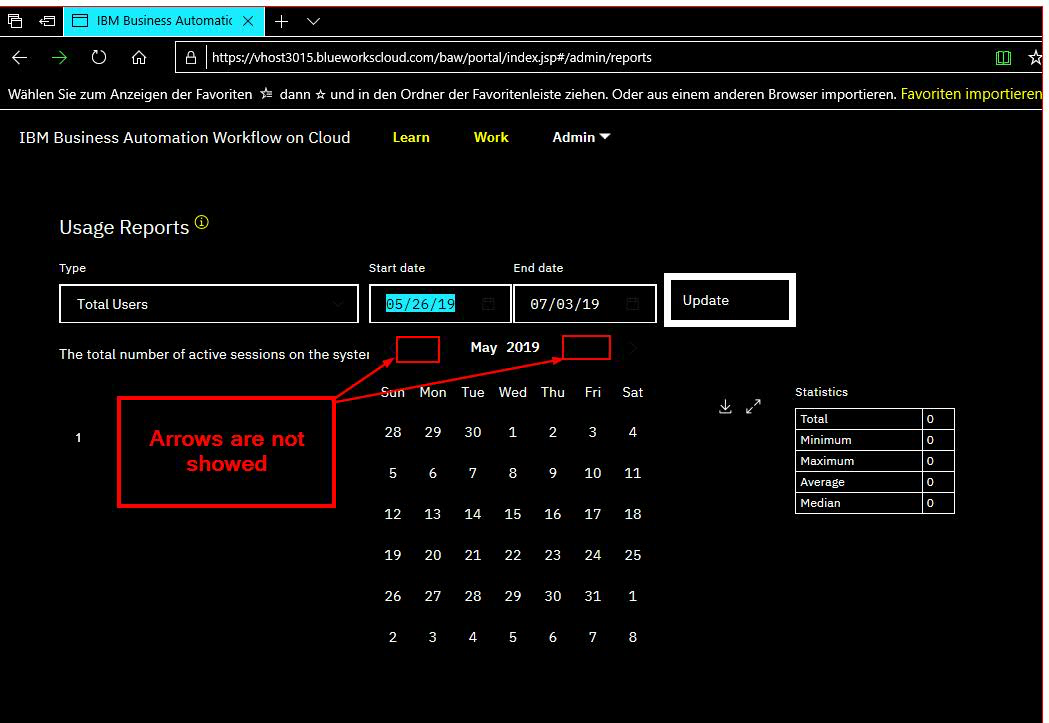
Task: Open a new browser tab
Action: pyautogui.click(x=282, y=21)
